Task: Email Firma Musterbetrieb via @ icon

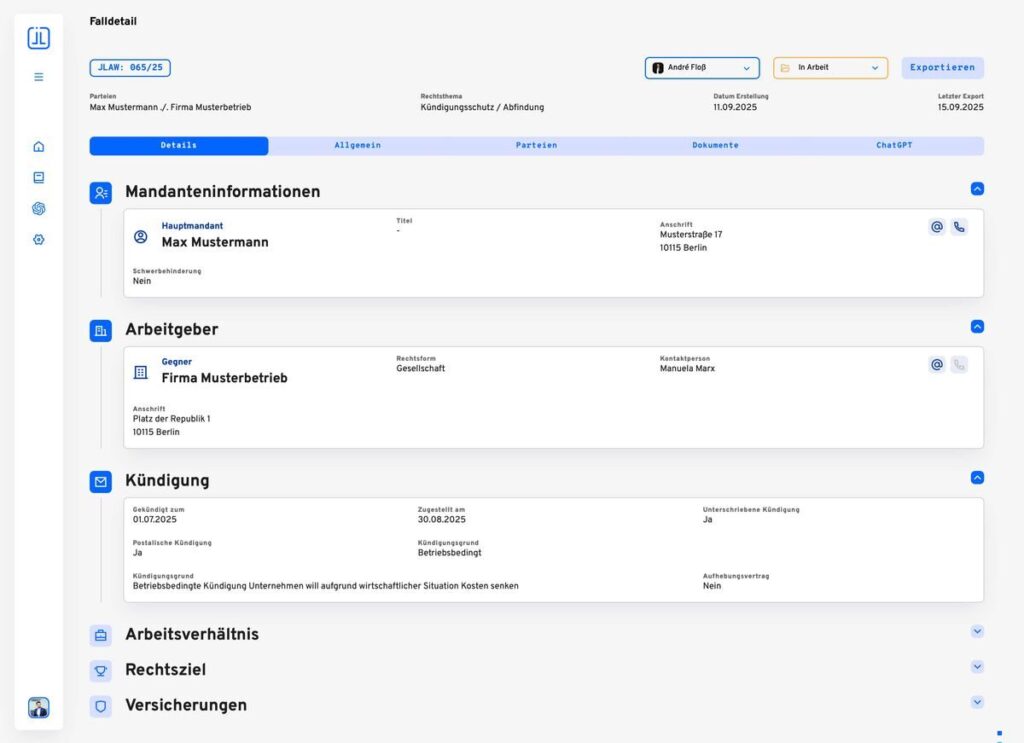Action: click(x=937, y=365)
